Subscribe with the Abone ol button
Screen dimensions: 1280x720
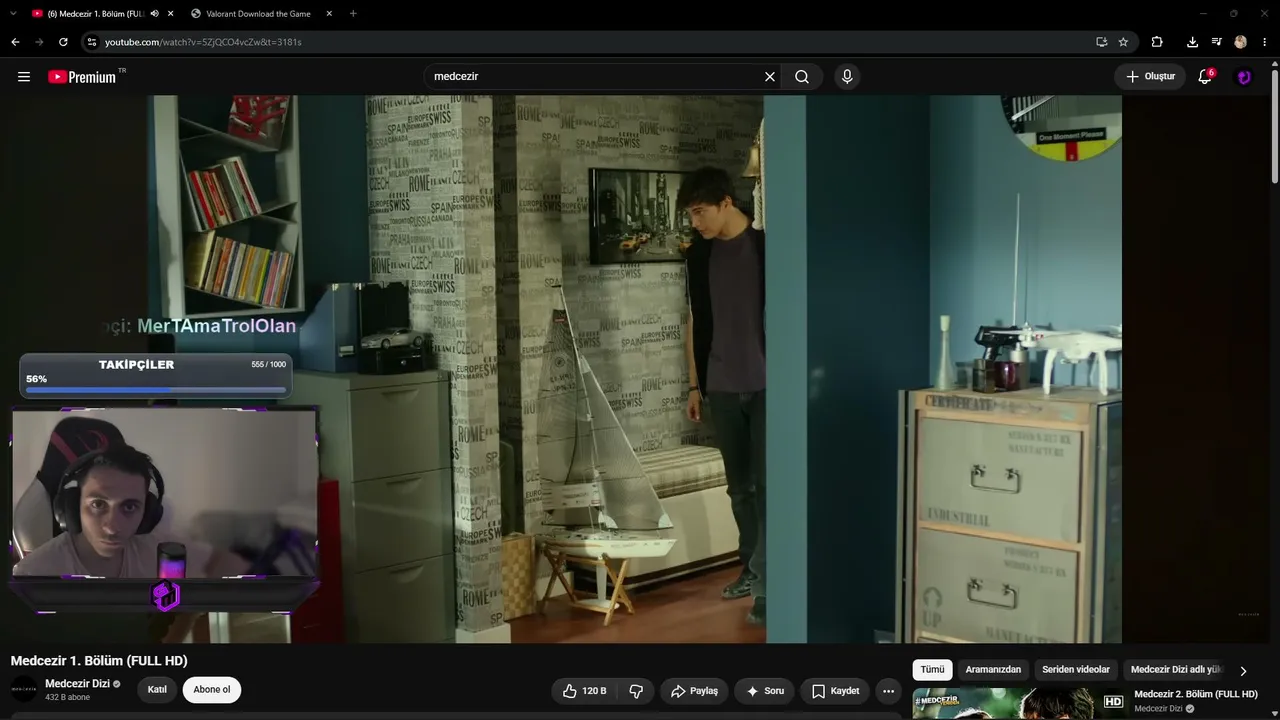point(212,690)
